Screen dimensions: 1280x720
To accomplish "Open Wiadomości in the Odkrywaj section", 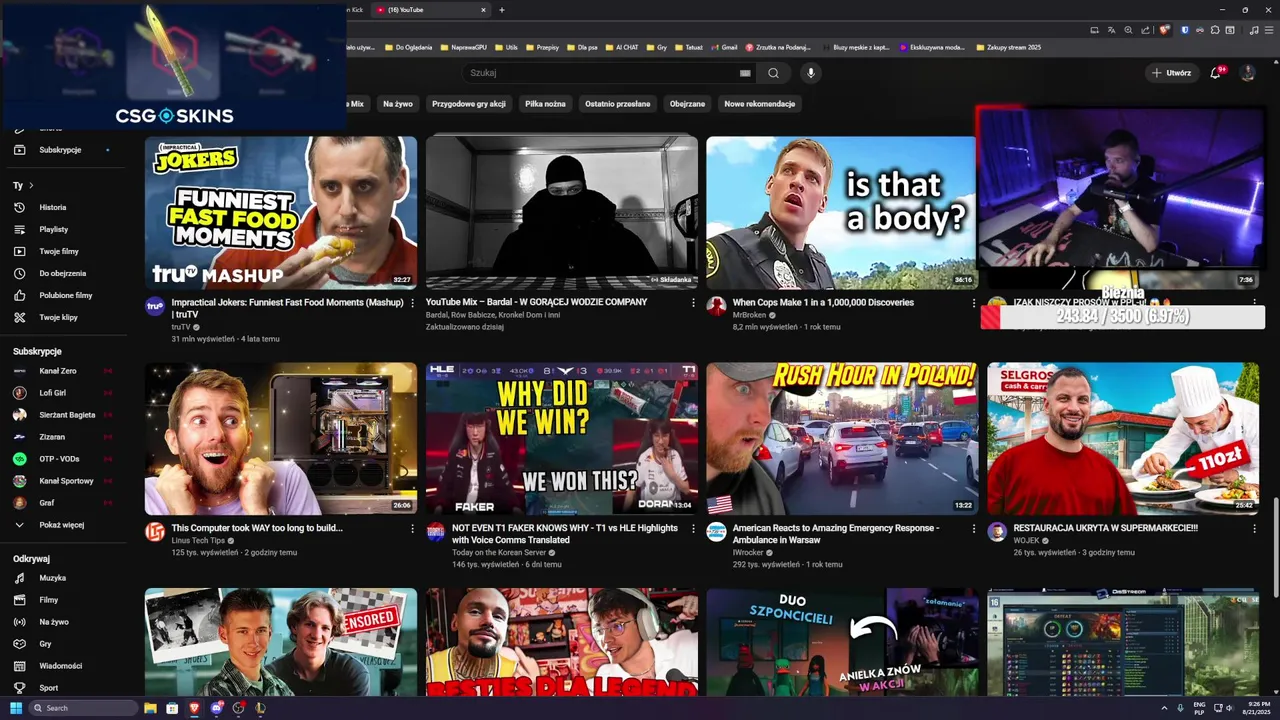I will (60, 666).
